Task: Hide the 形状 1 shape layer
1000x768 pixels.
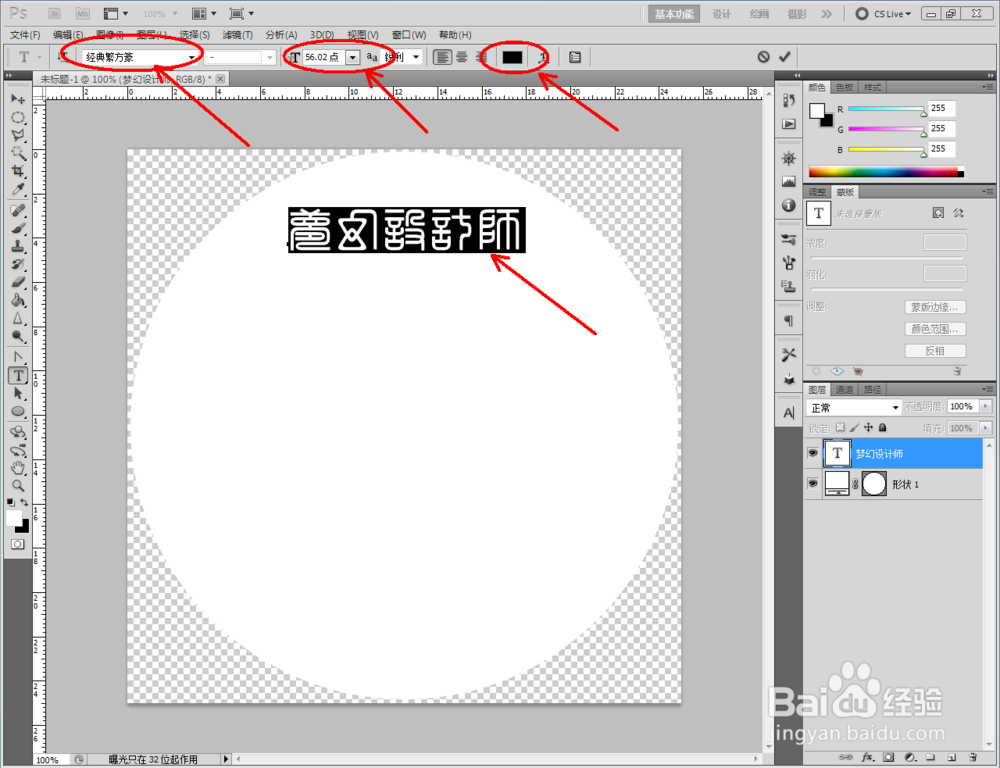Action: tap(813, 484)
